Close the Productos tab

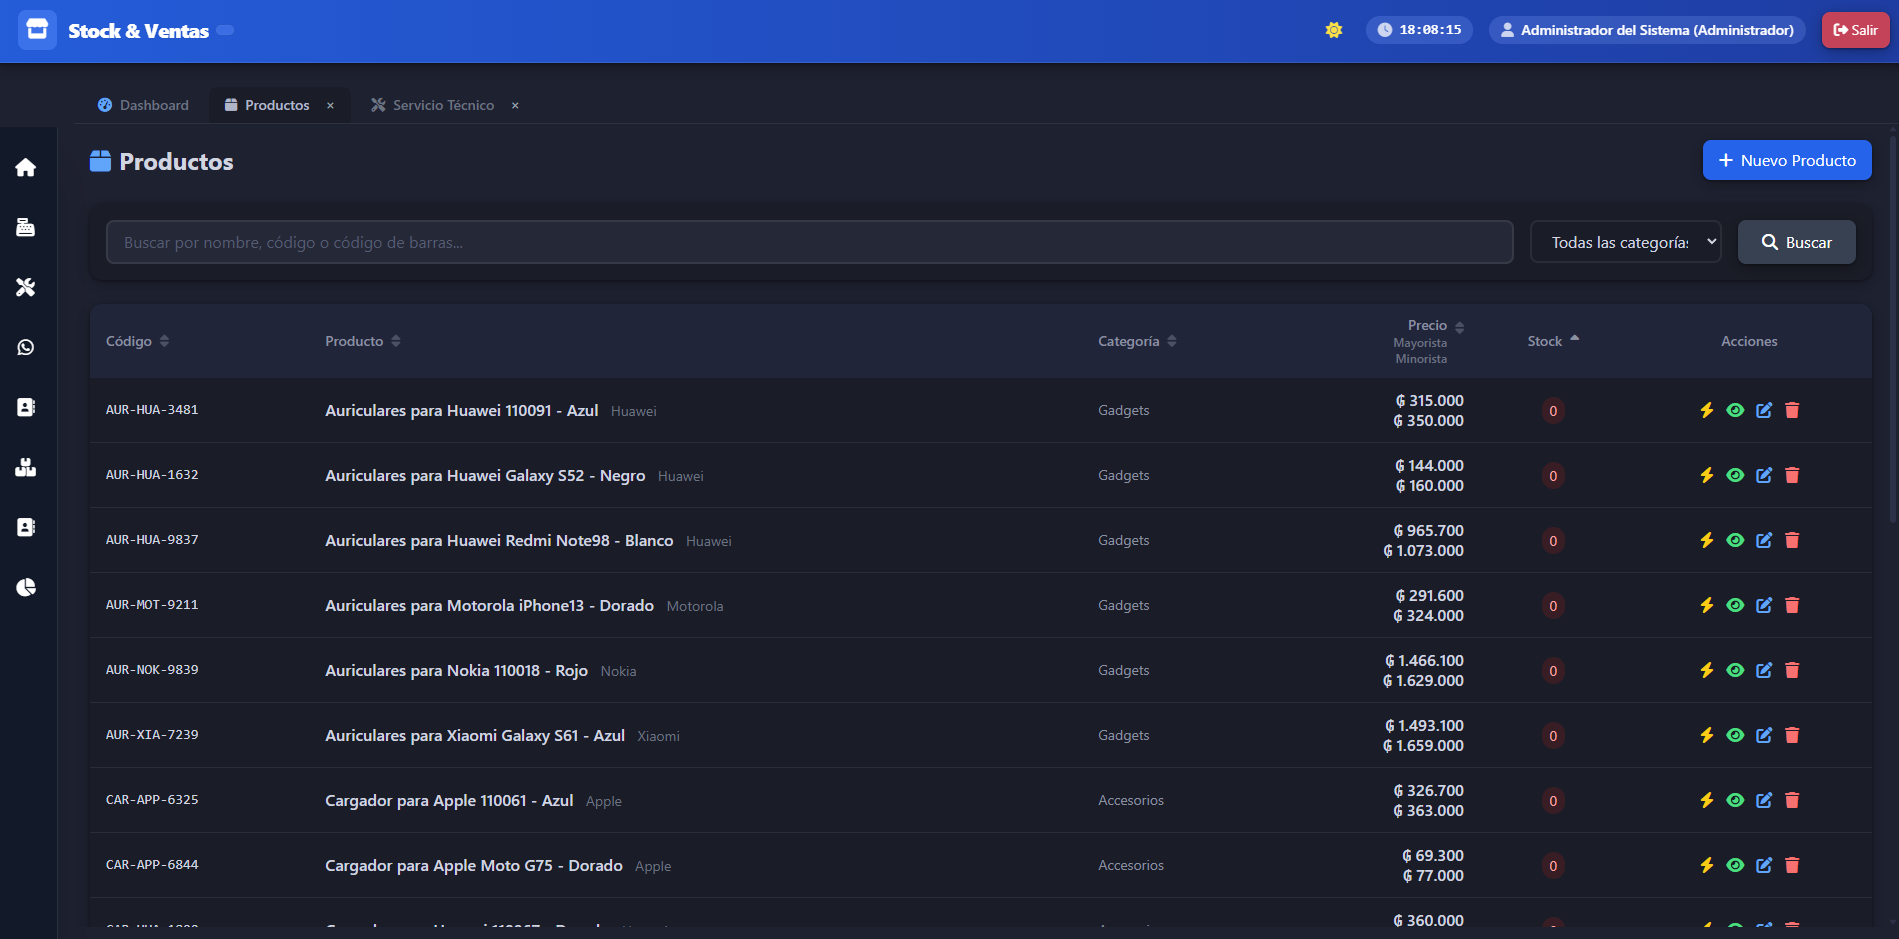[330, 105]
